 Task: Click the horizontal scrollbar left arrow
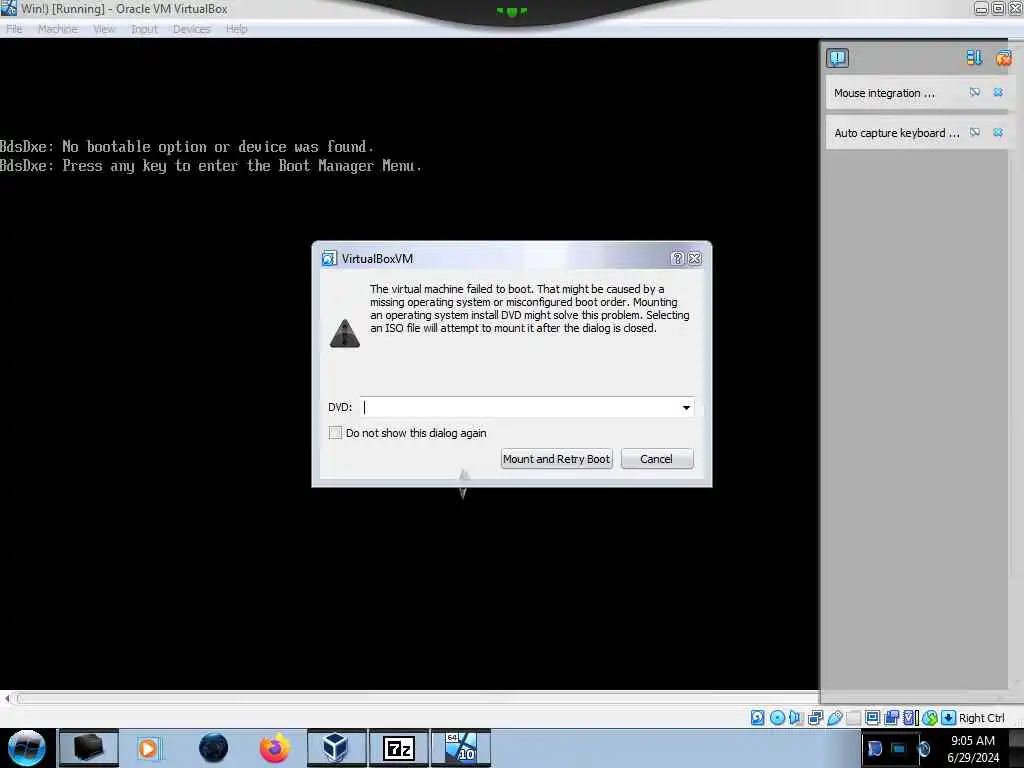click(x=7, y=698)
